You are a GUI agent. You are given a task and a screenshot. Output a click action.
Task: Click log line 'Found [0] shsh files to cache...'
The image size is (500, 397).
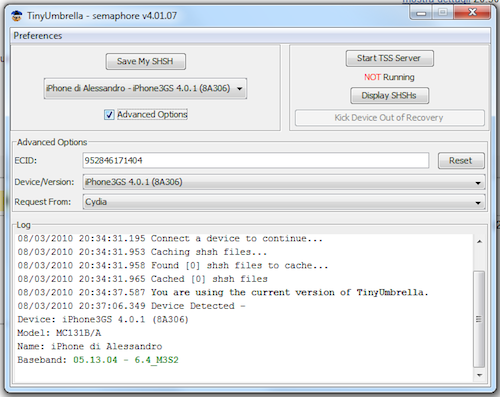pyautogui.click(x=173, y=266)
